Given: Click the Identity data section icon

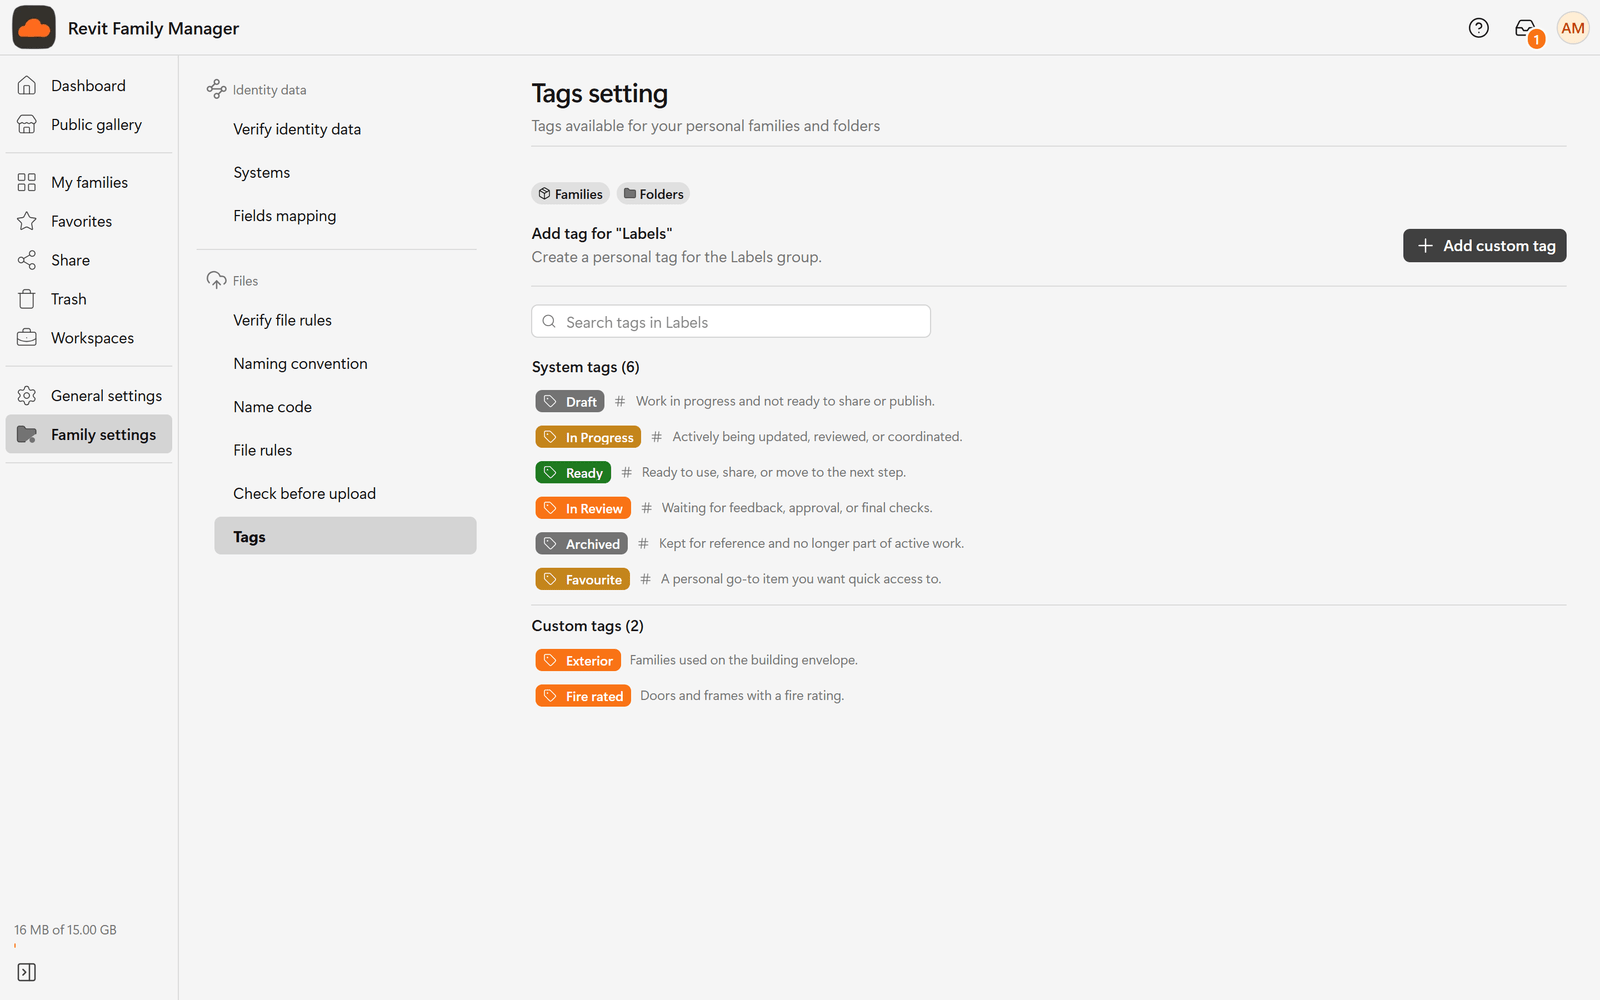Looking at the screenshot, I should coord(216,89).
